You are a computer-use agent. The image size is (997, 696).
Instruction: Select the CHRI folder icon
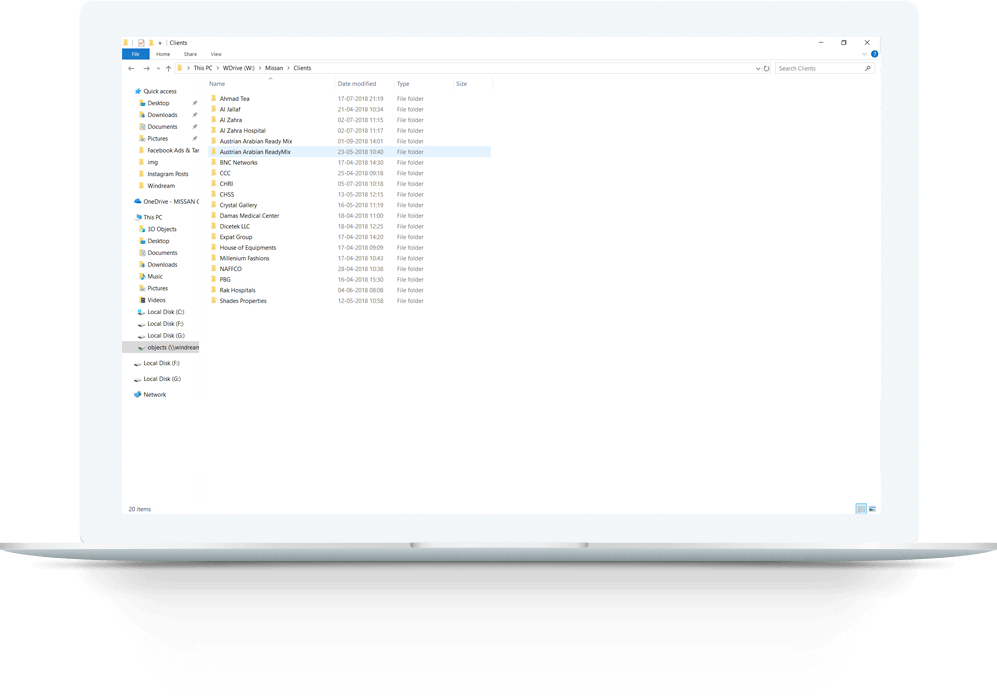214,184
